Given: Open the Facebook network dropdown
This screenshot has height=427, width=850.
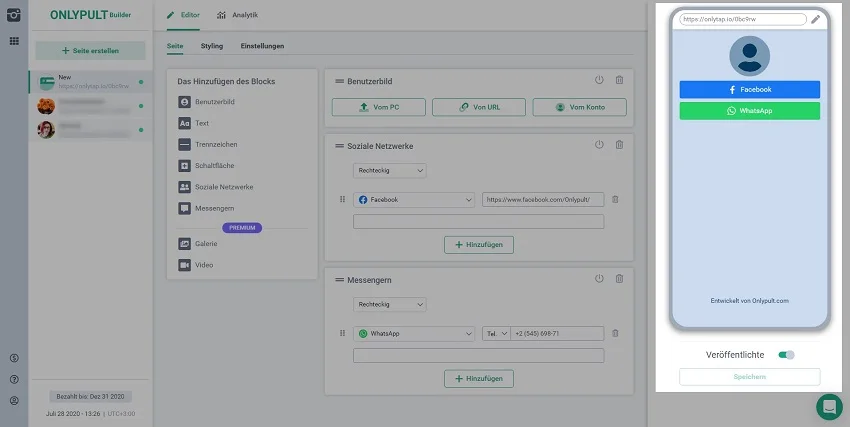Looking at the screenshot, I should coord(414,200).
